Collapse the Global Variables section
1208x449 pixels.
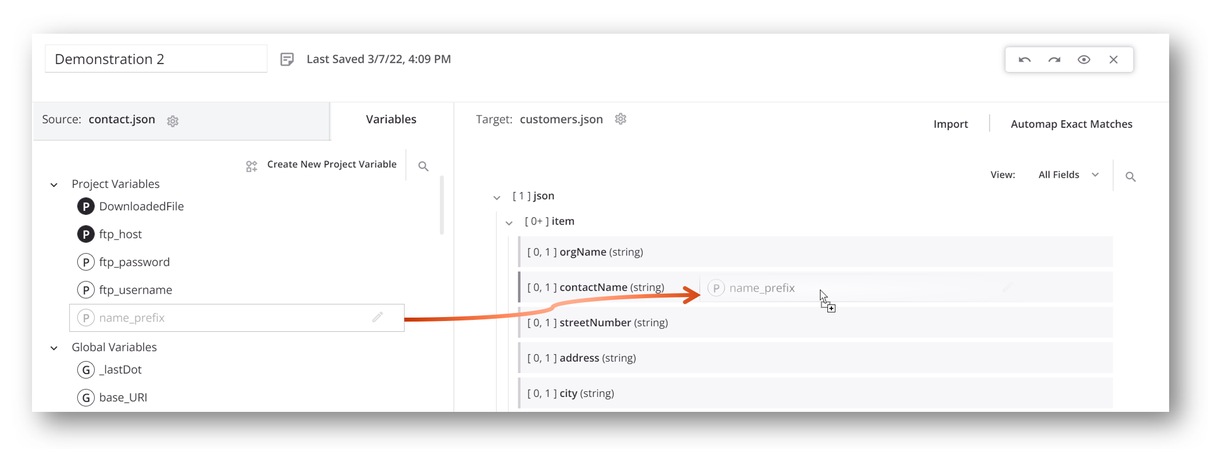[54, 348]
